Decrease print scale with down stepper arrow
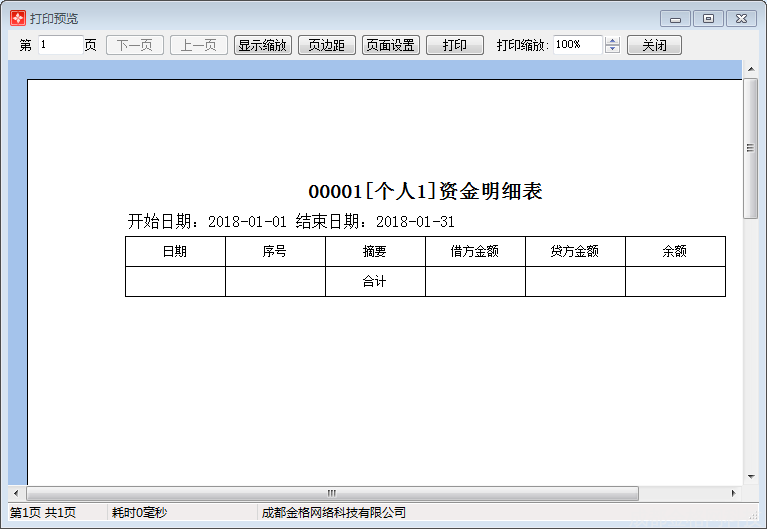The width and height of the screenshot is (767, 529). point(613,50)
